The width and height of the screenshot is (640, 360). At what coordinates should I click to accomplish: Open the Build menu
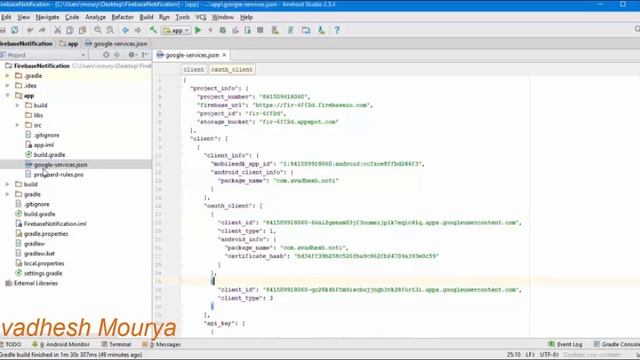[x=146, y=17]
